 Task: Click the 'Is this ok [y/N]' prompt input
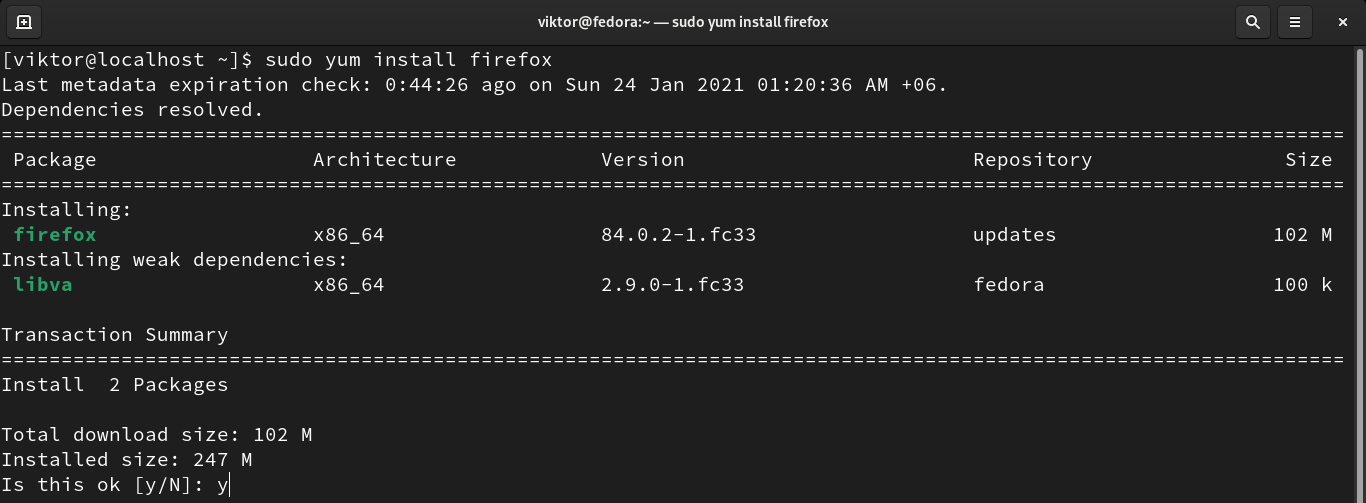(225, 485)
